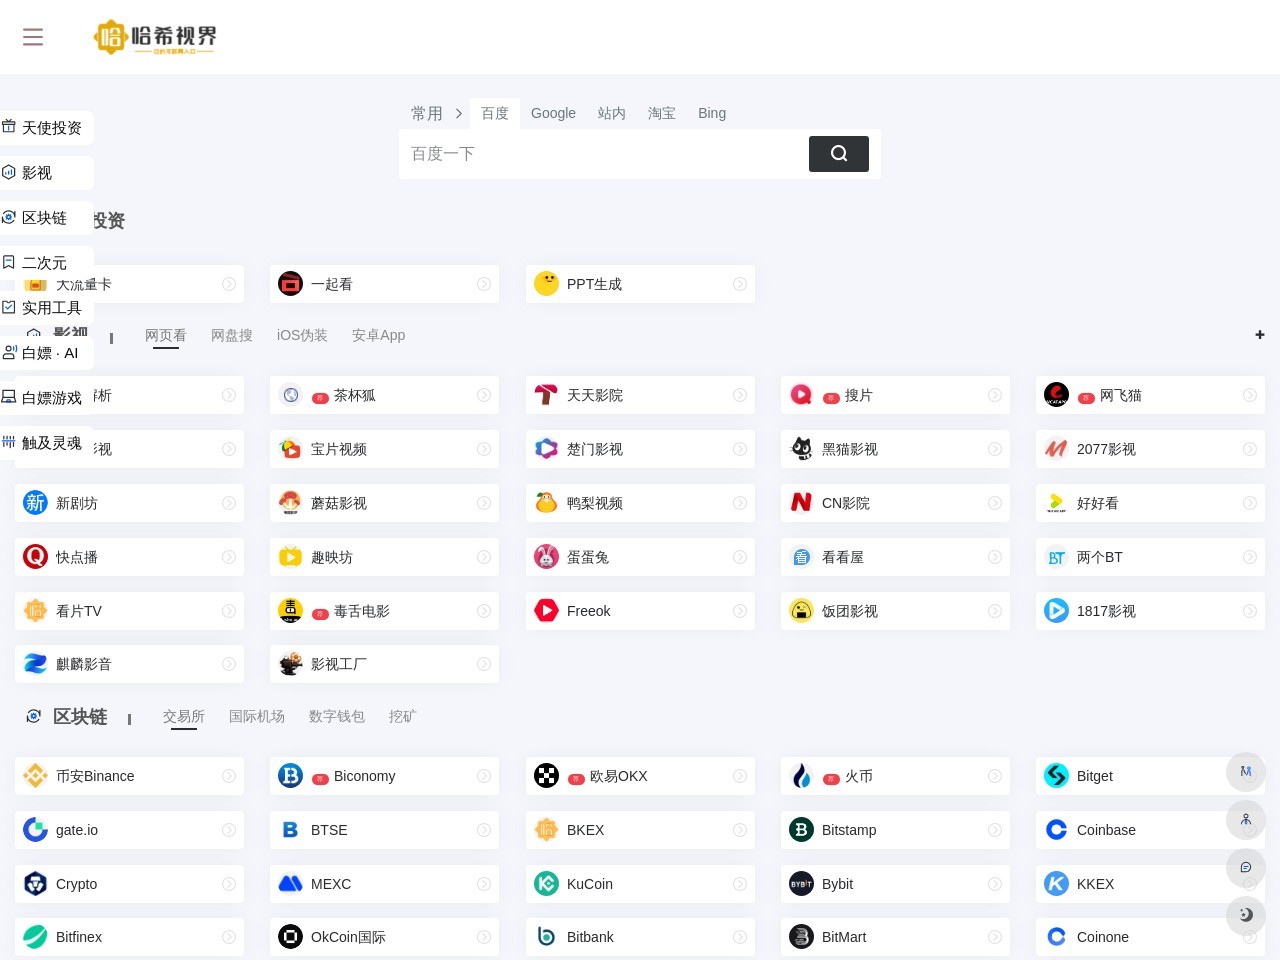This screenshot has height=960, width=1280.
Task: Open the hamburger menu icon
Action: pyautogui.click(x=33, y=37)
